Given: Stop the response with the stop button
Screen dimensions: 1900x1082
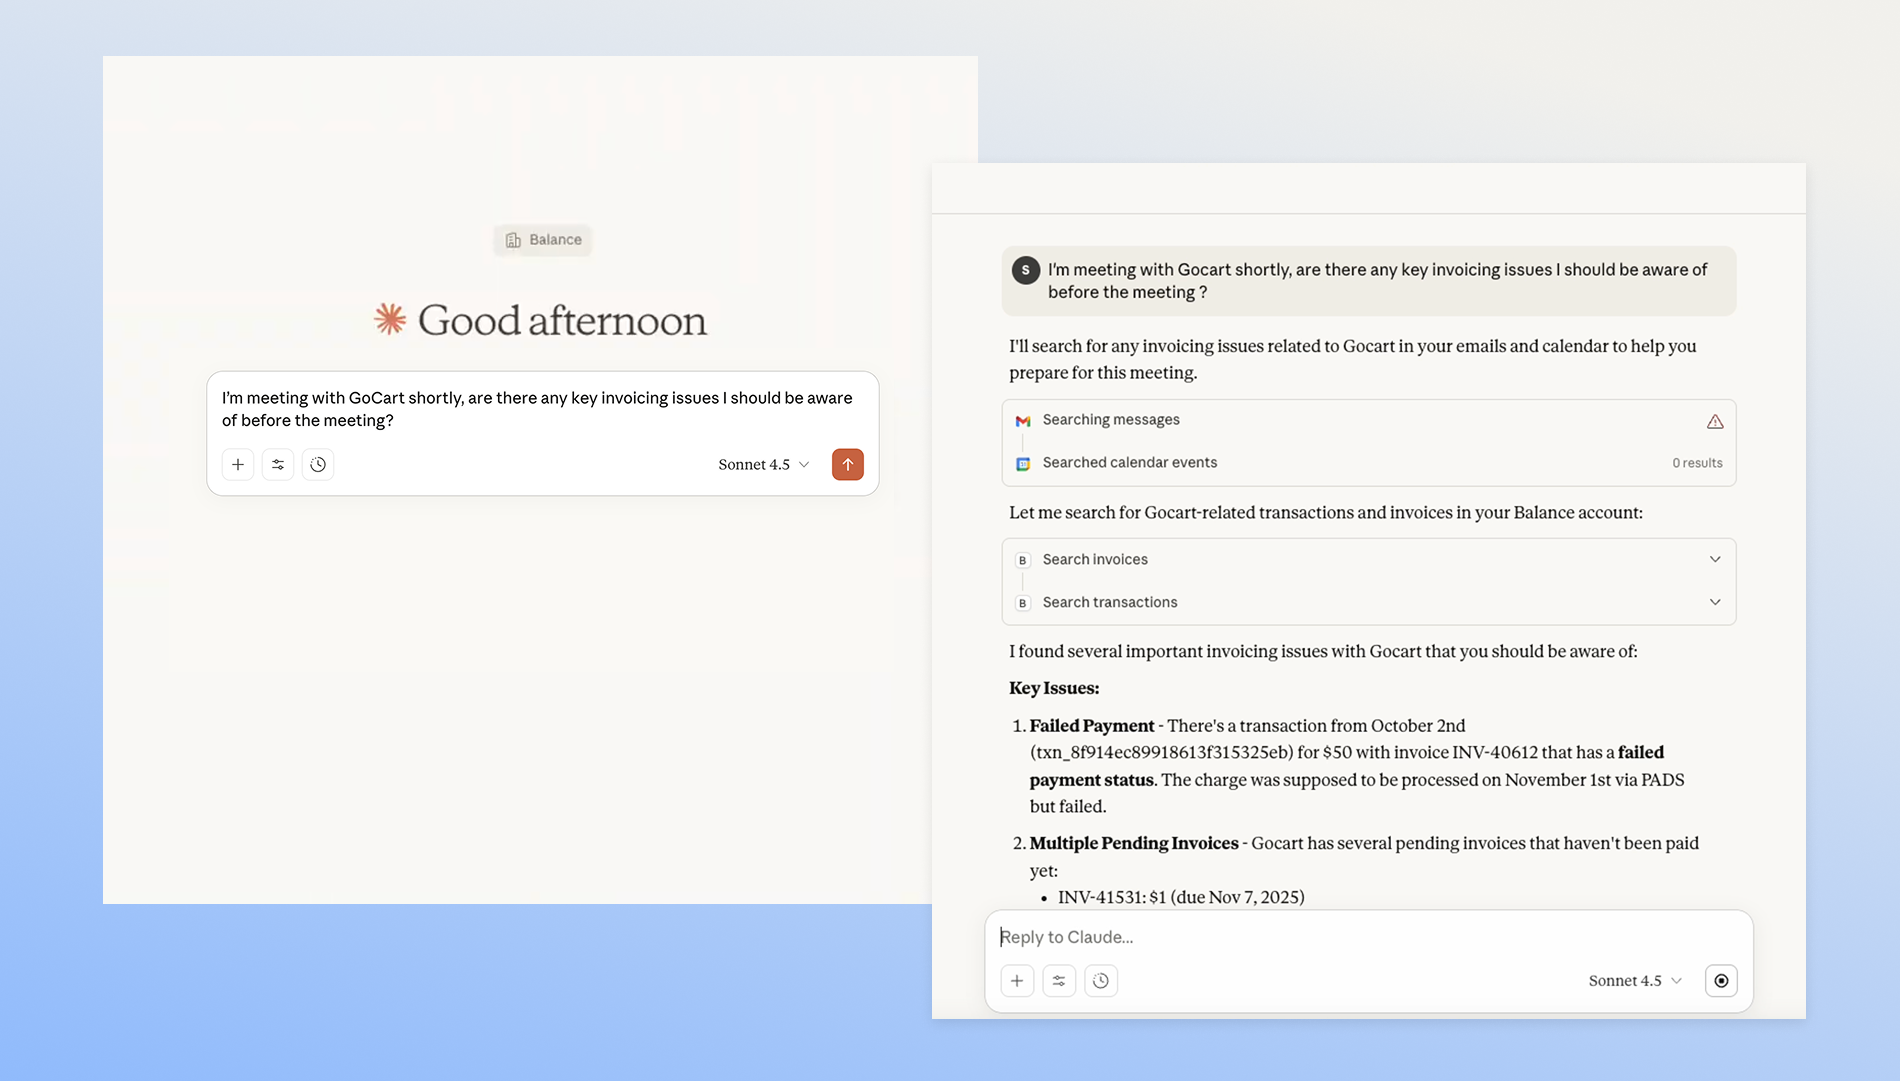Looking at the screenshot, I should click(1721, 981).
